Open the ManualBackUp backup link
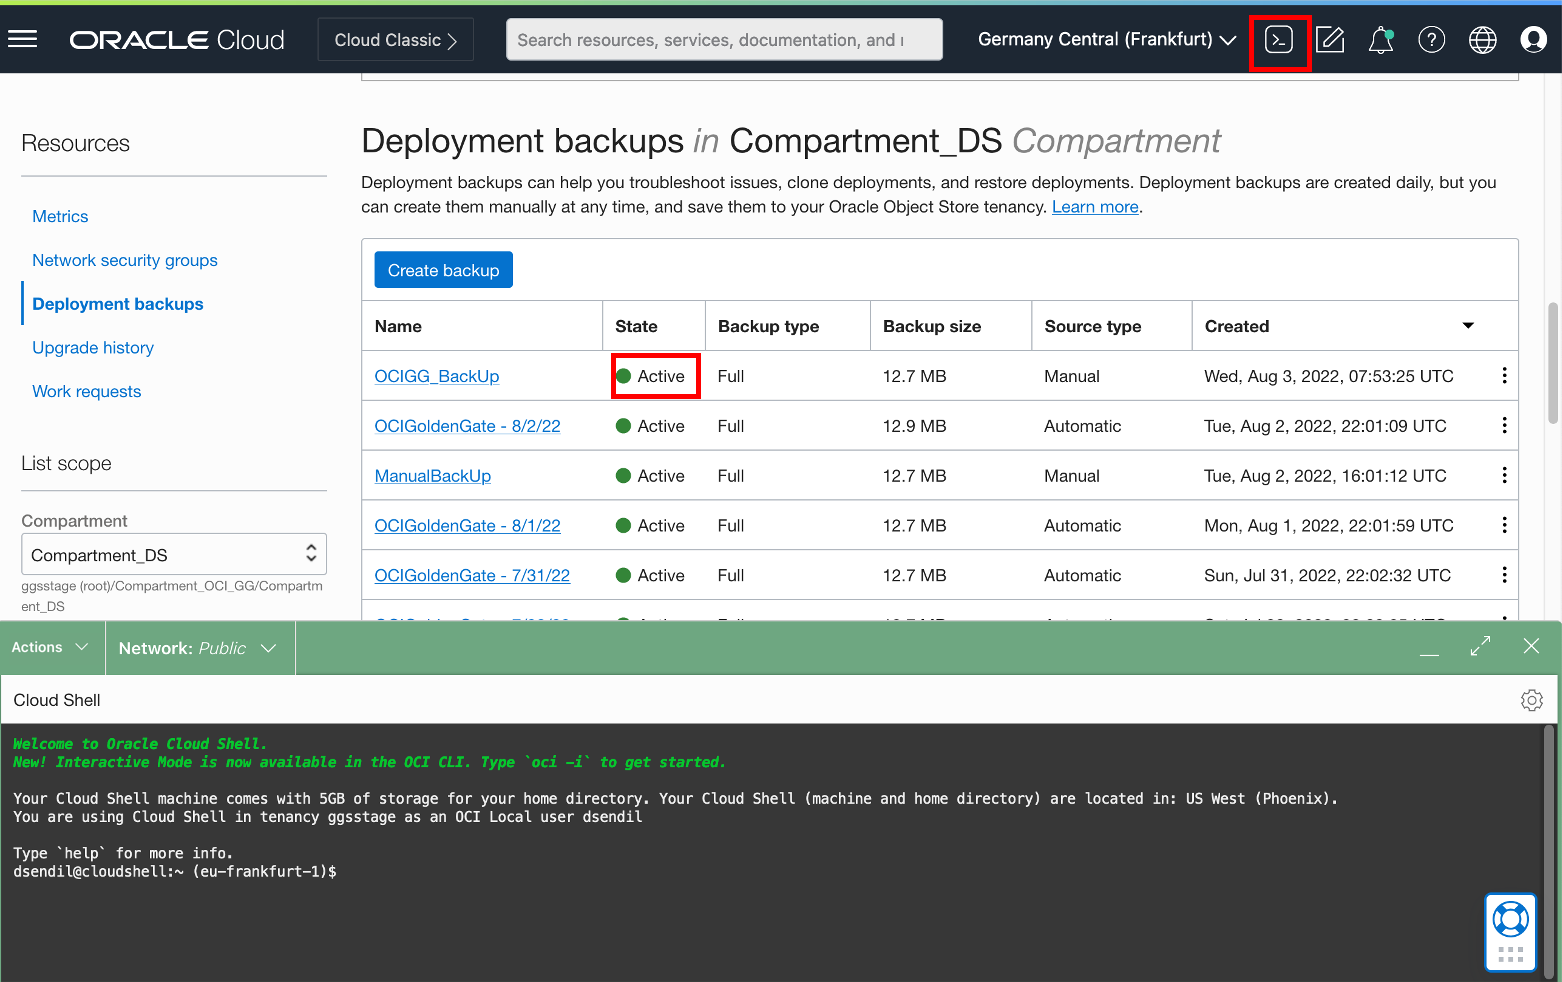This screenshot has width=1562, height=982. (432, 476)
